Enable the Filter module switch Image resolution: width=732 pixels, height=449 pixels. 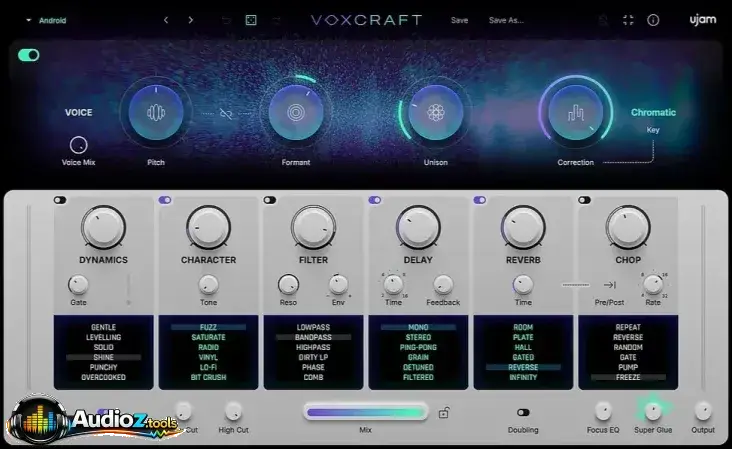(270, 200)
